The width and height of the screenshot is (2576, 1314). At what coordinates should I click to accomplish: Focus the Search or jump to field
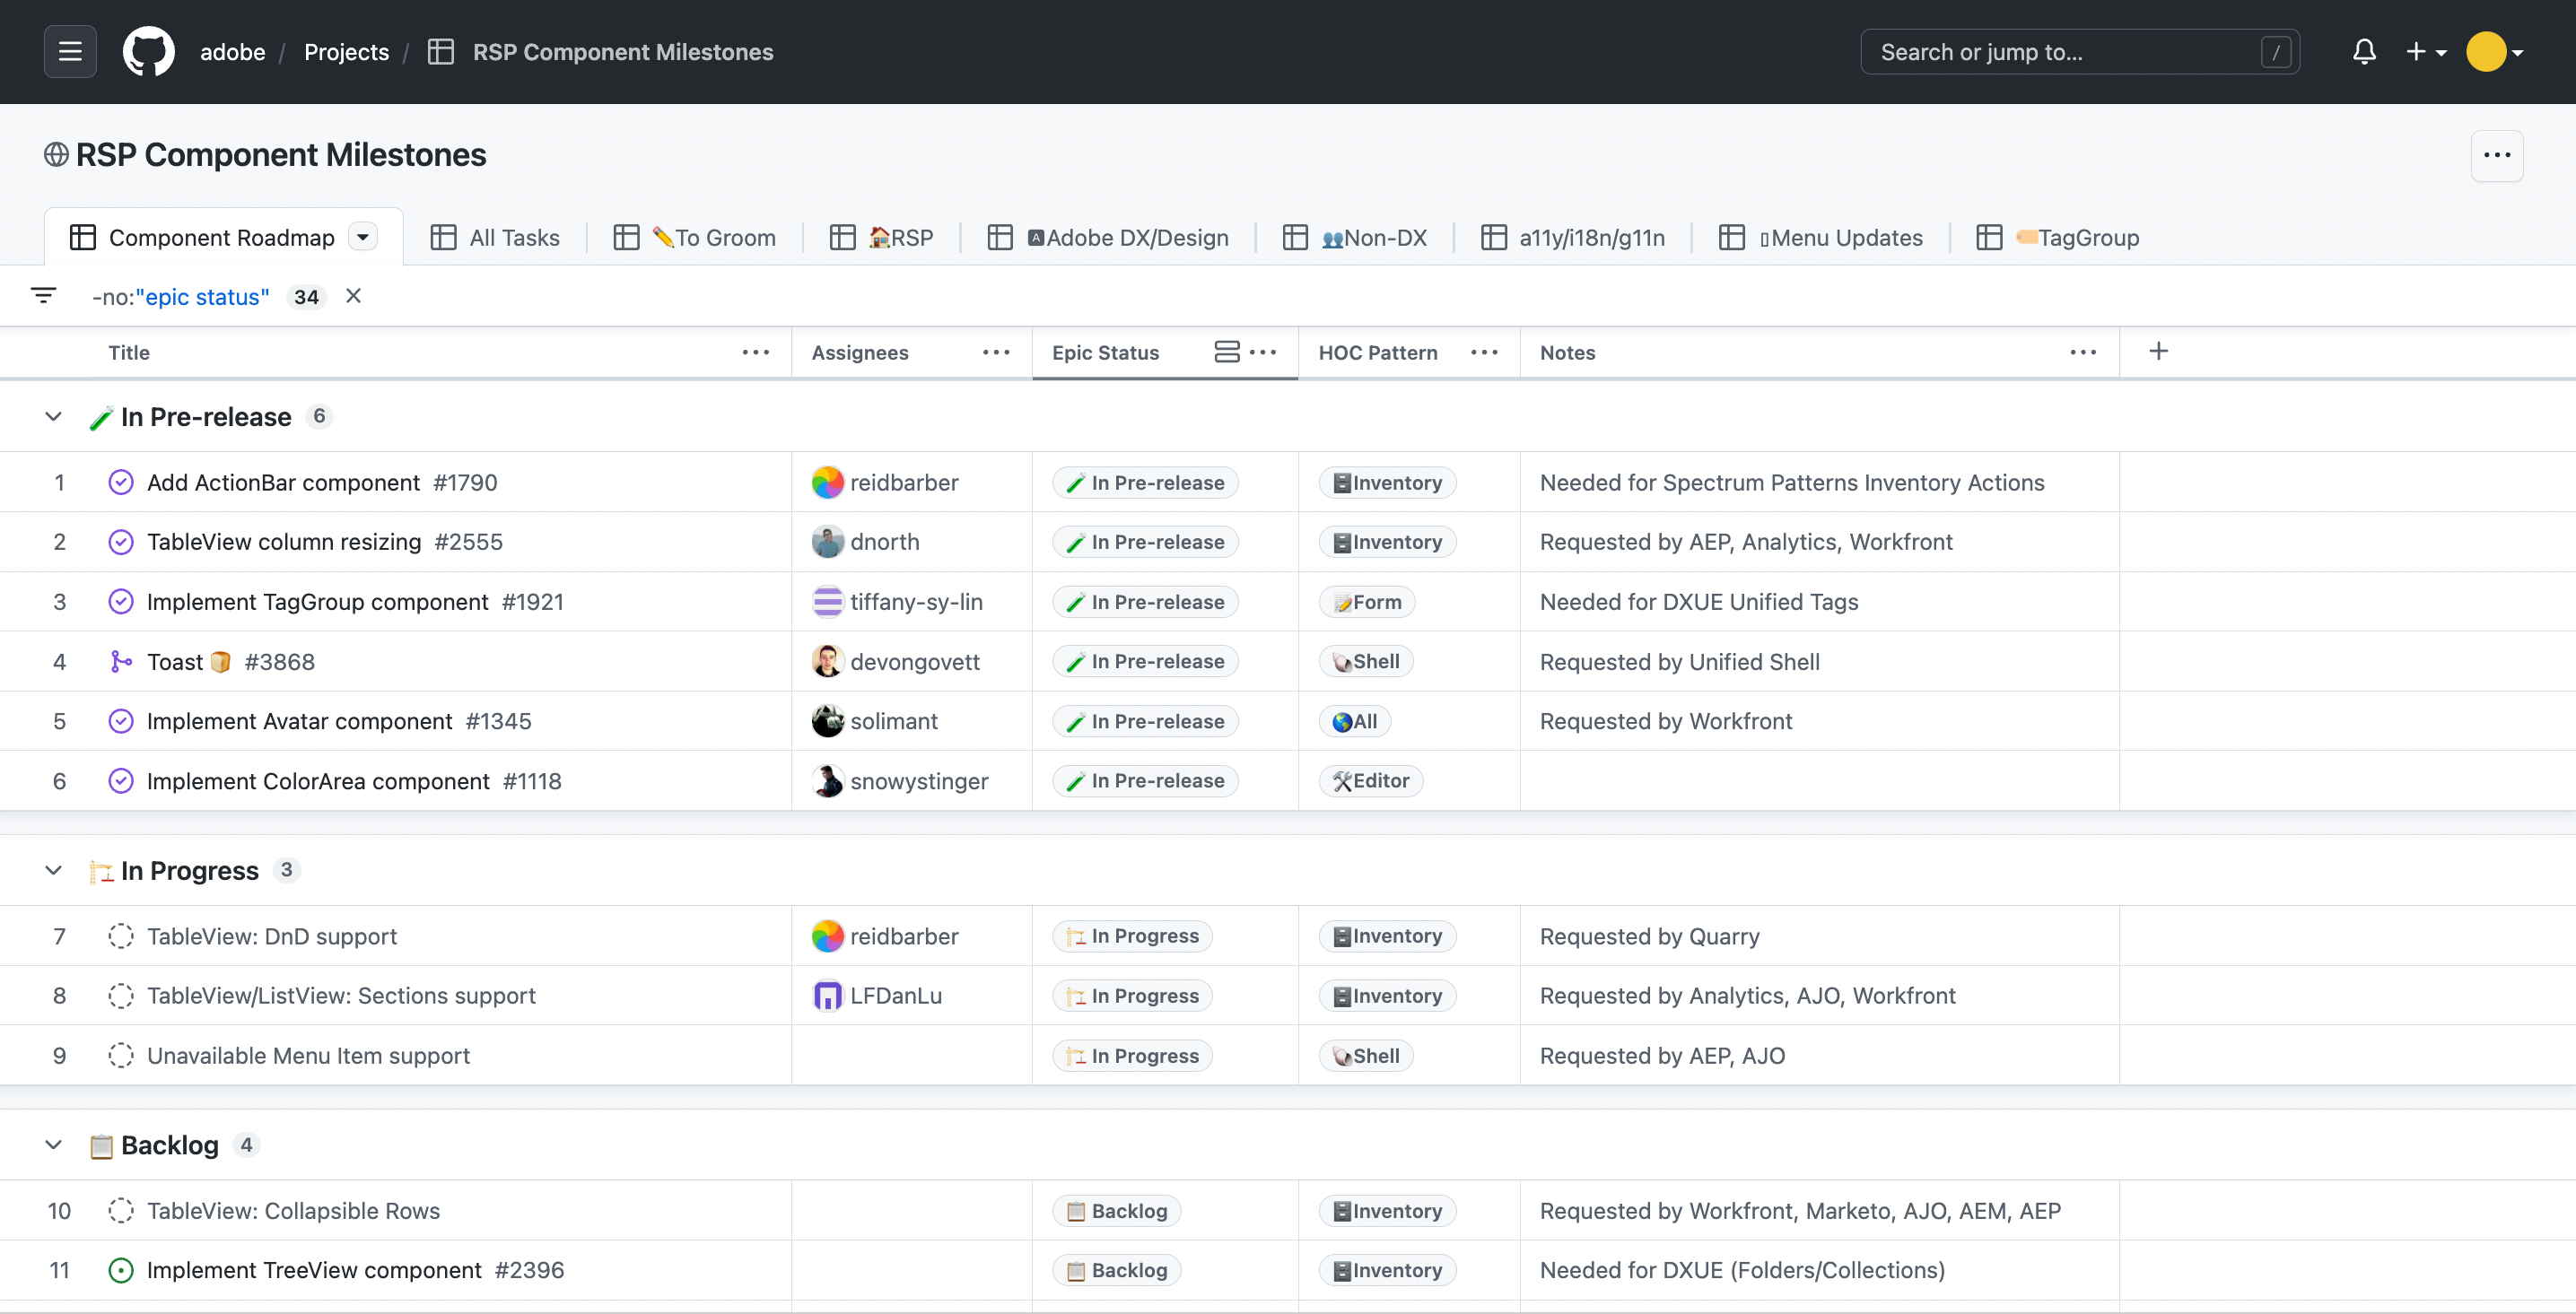point(2079,52)
